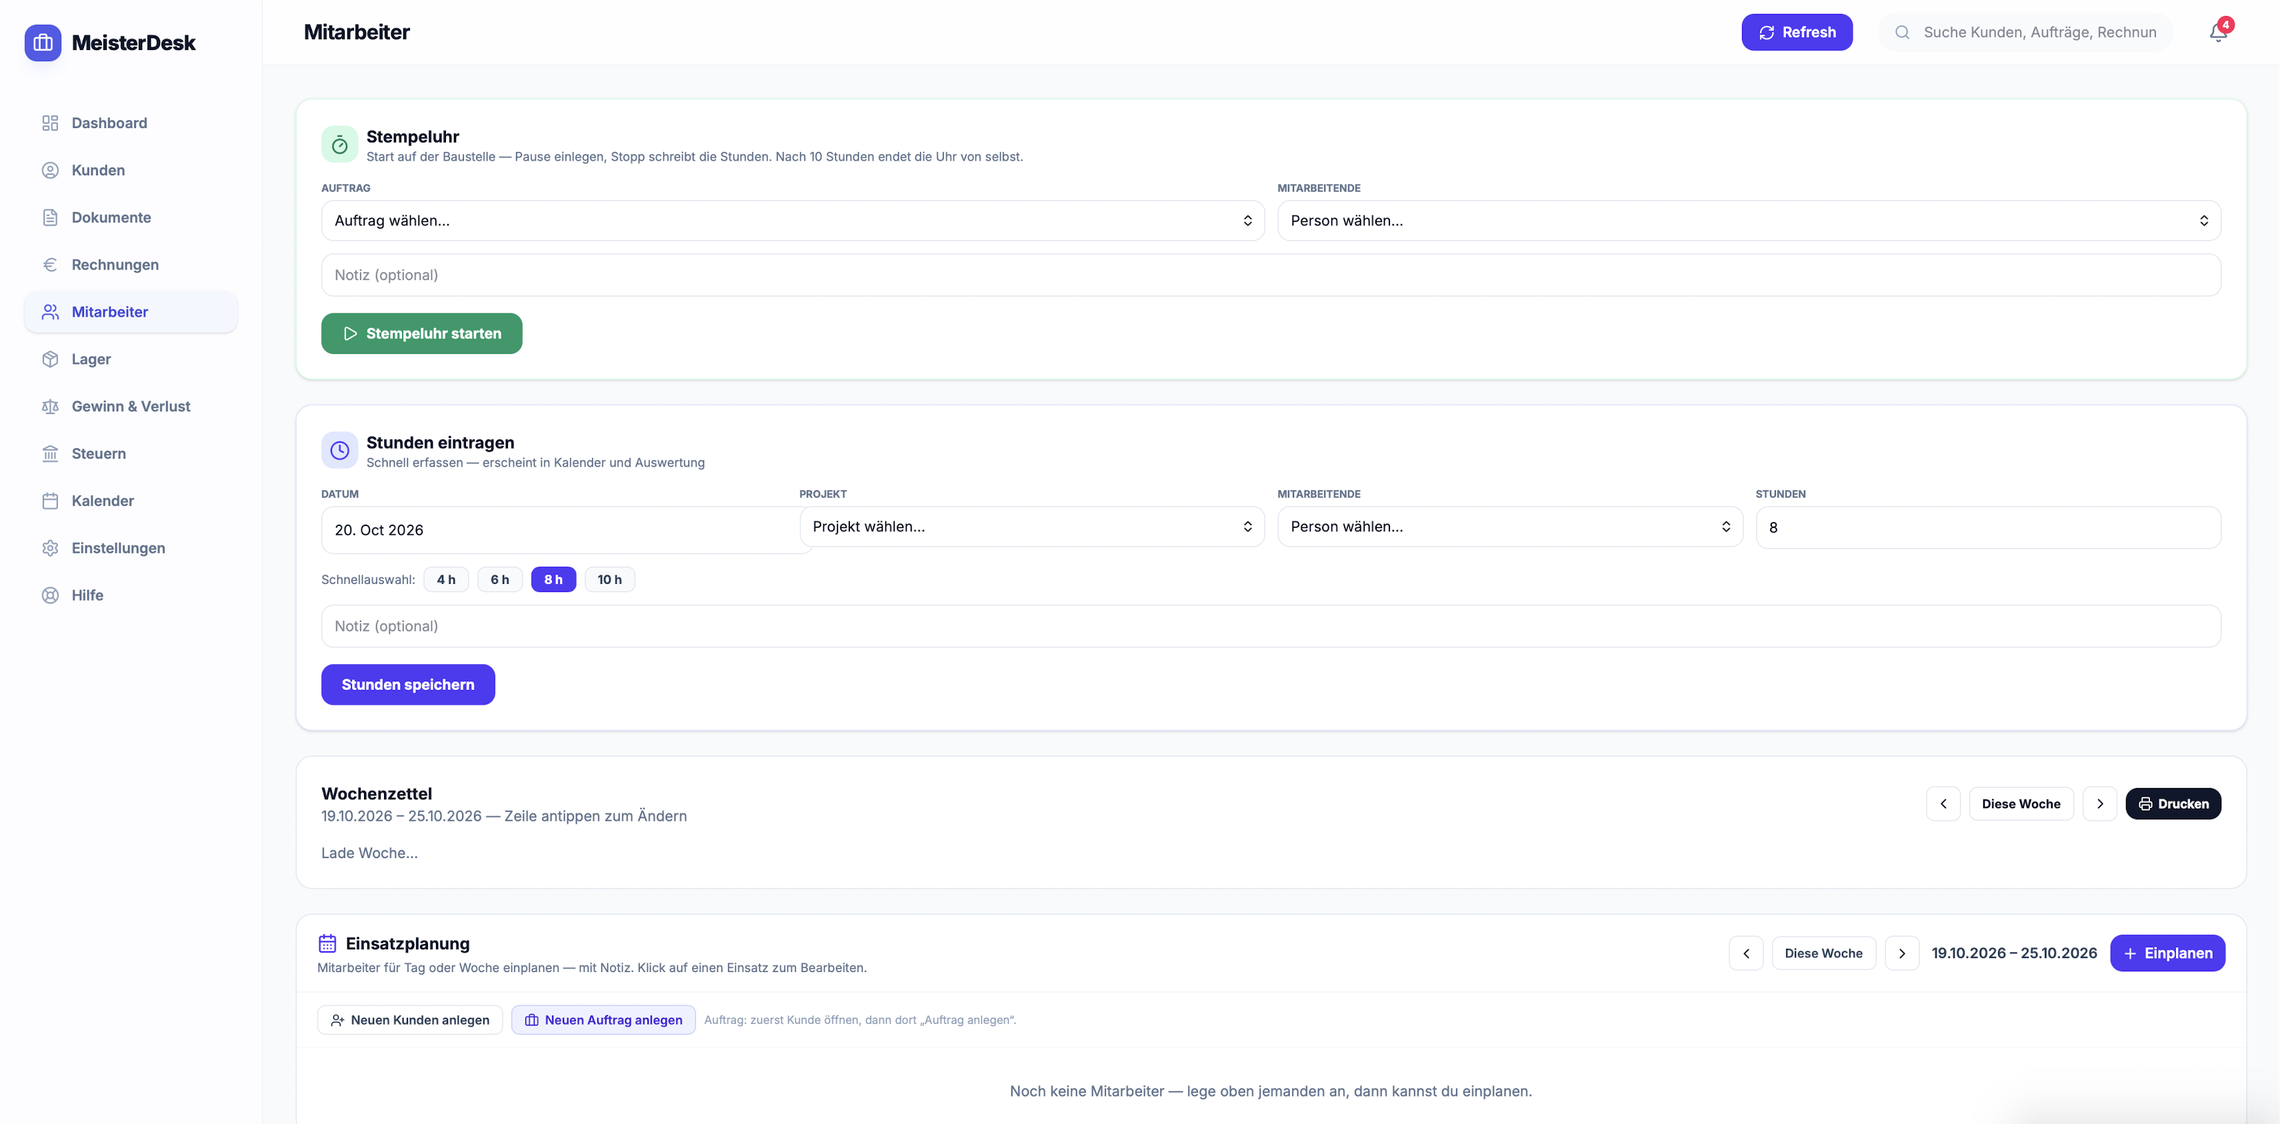Open Einstellungen in the sidebar

[131, 548]
